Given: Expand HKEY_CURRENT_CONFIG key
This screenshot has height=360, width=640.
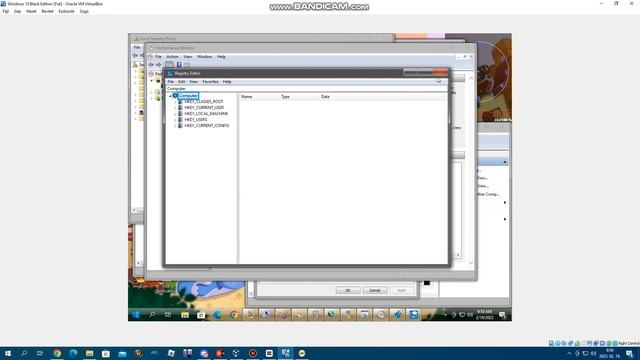Looking at the screenshot, I should pos(176,126).
